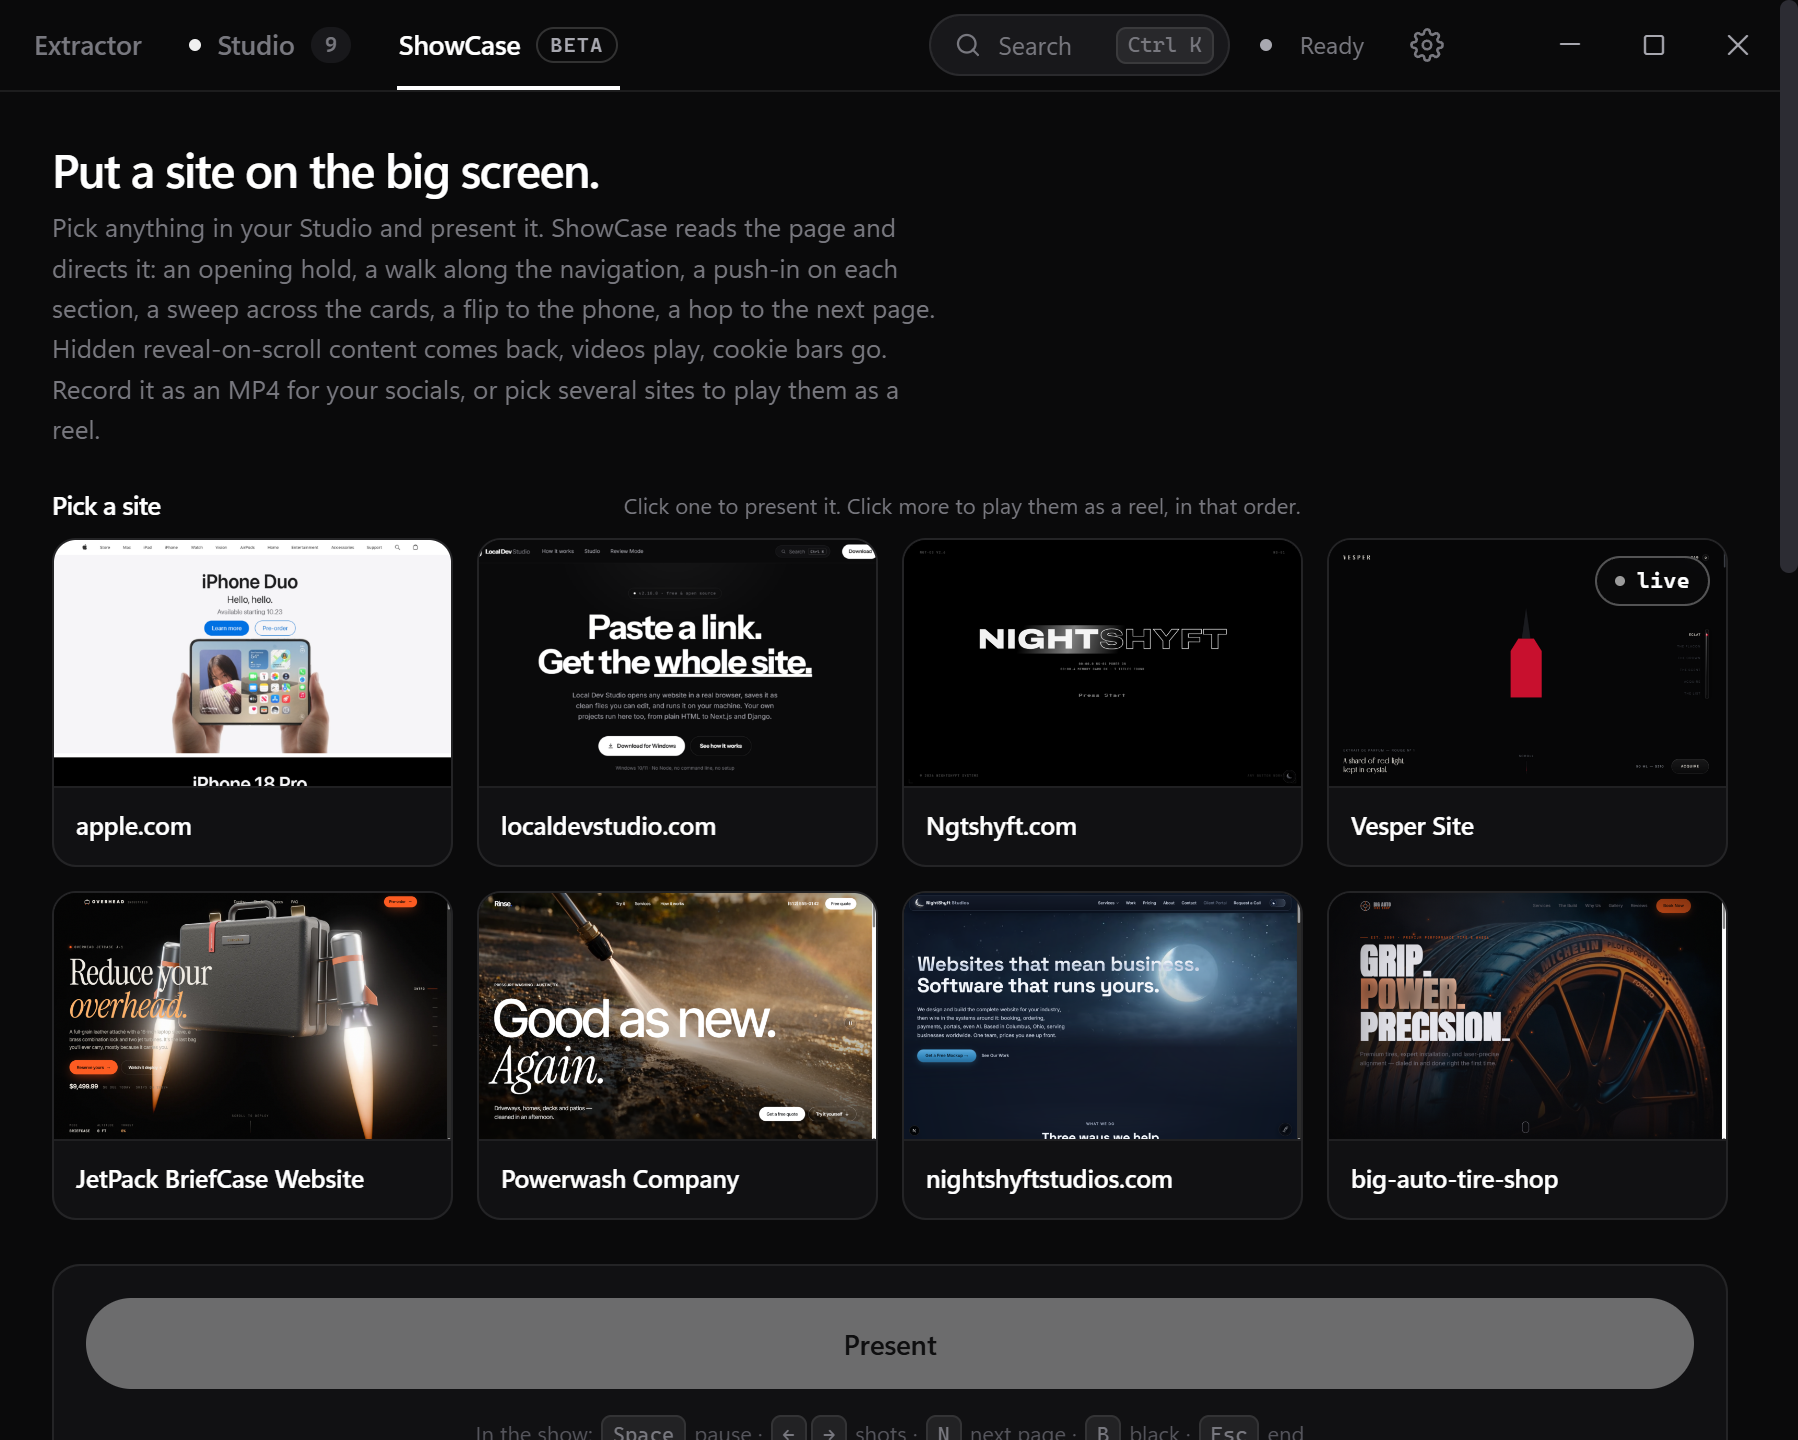Click the Ctrl K shortcut hint
Screen dimensions: 1798x1440
[1165, 45]
